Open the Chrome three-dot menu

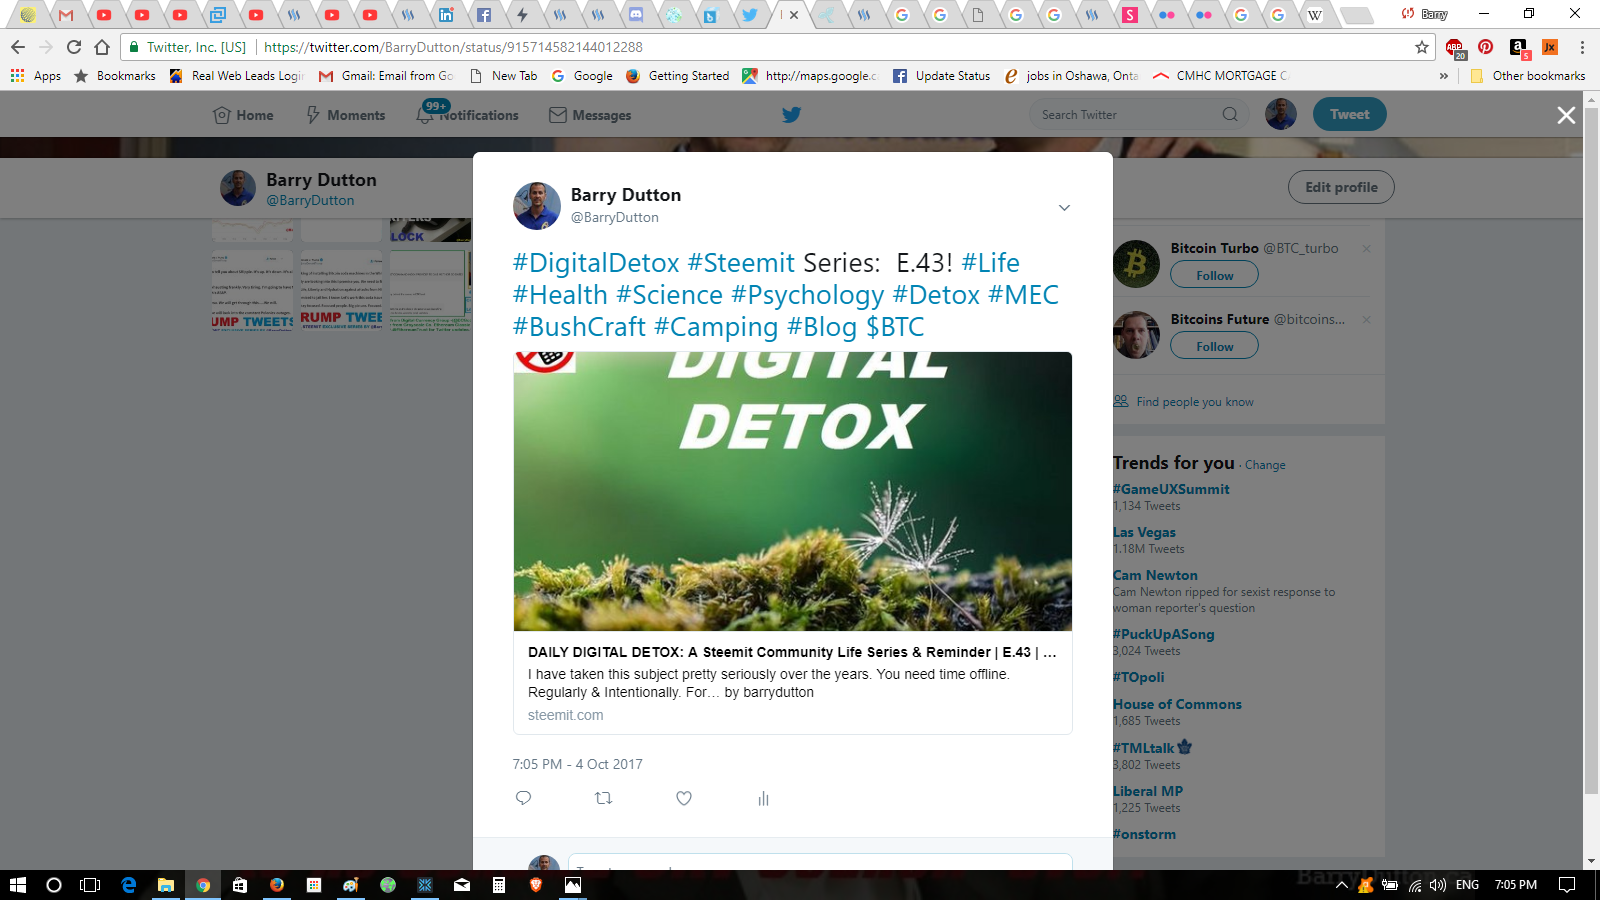[x=1582, y=47]
